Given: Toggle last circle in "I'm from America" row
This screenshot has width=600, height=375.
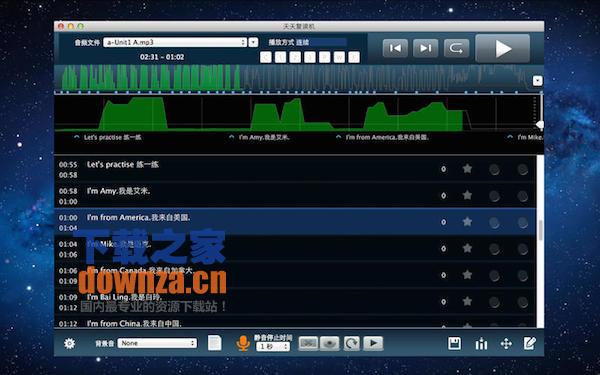Looking at the screenshot, I should (x=523, y=223).
